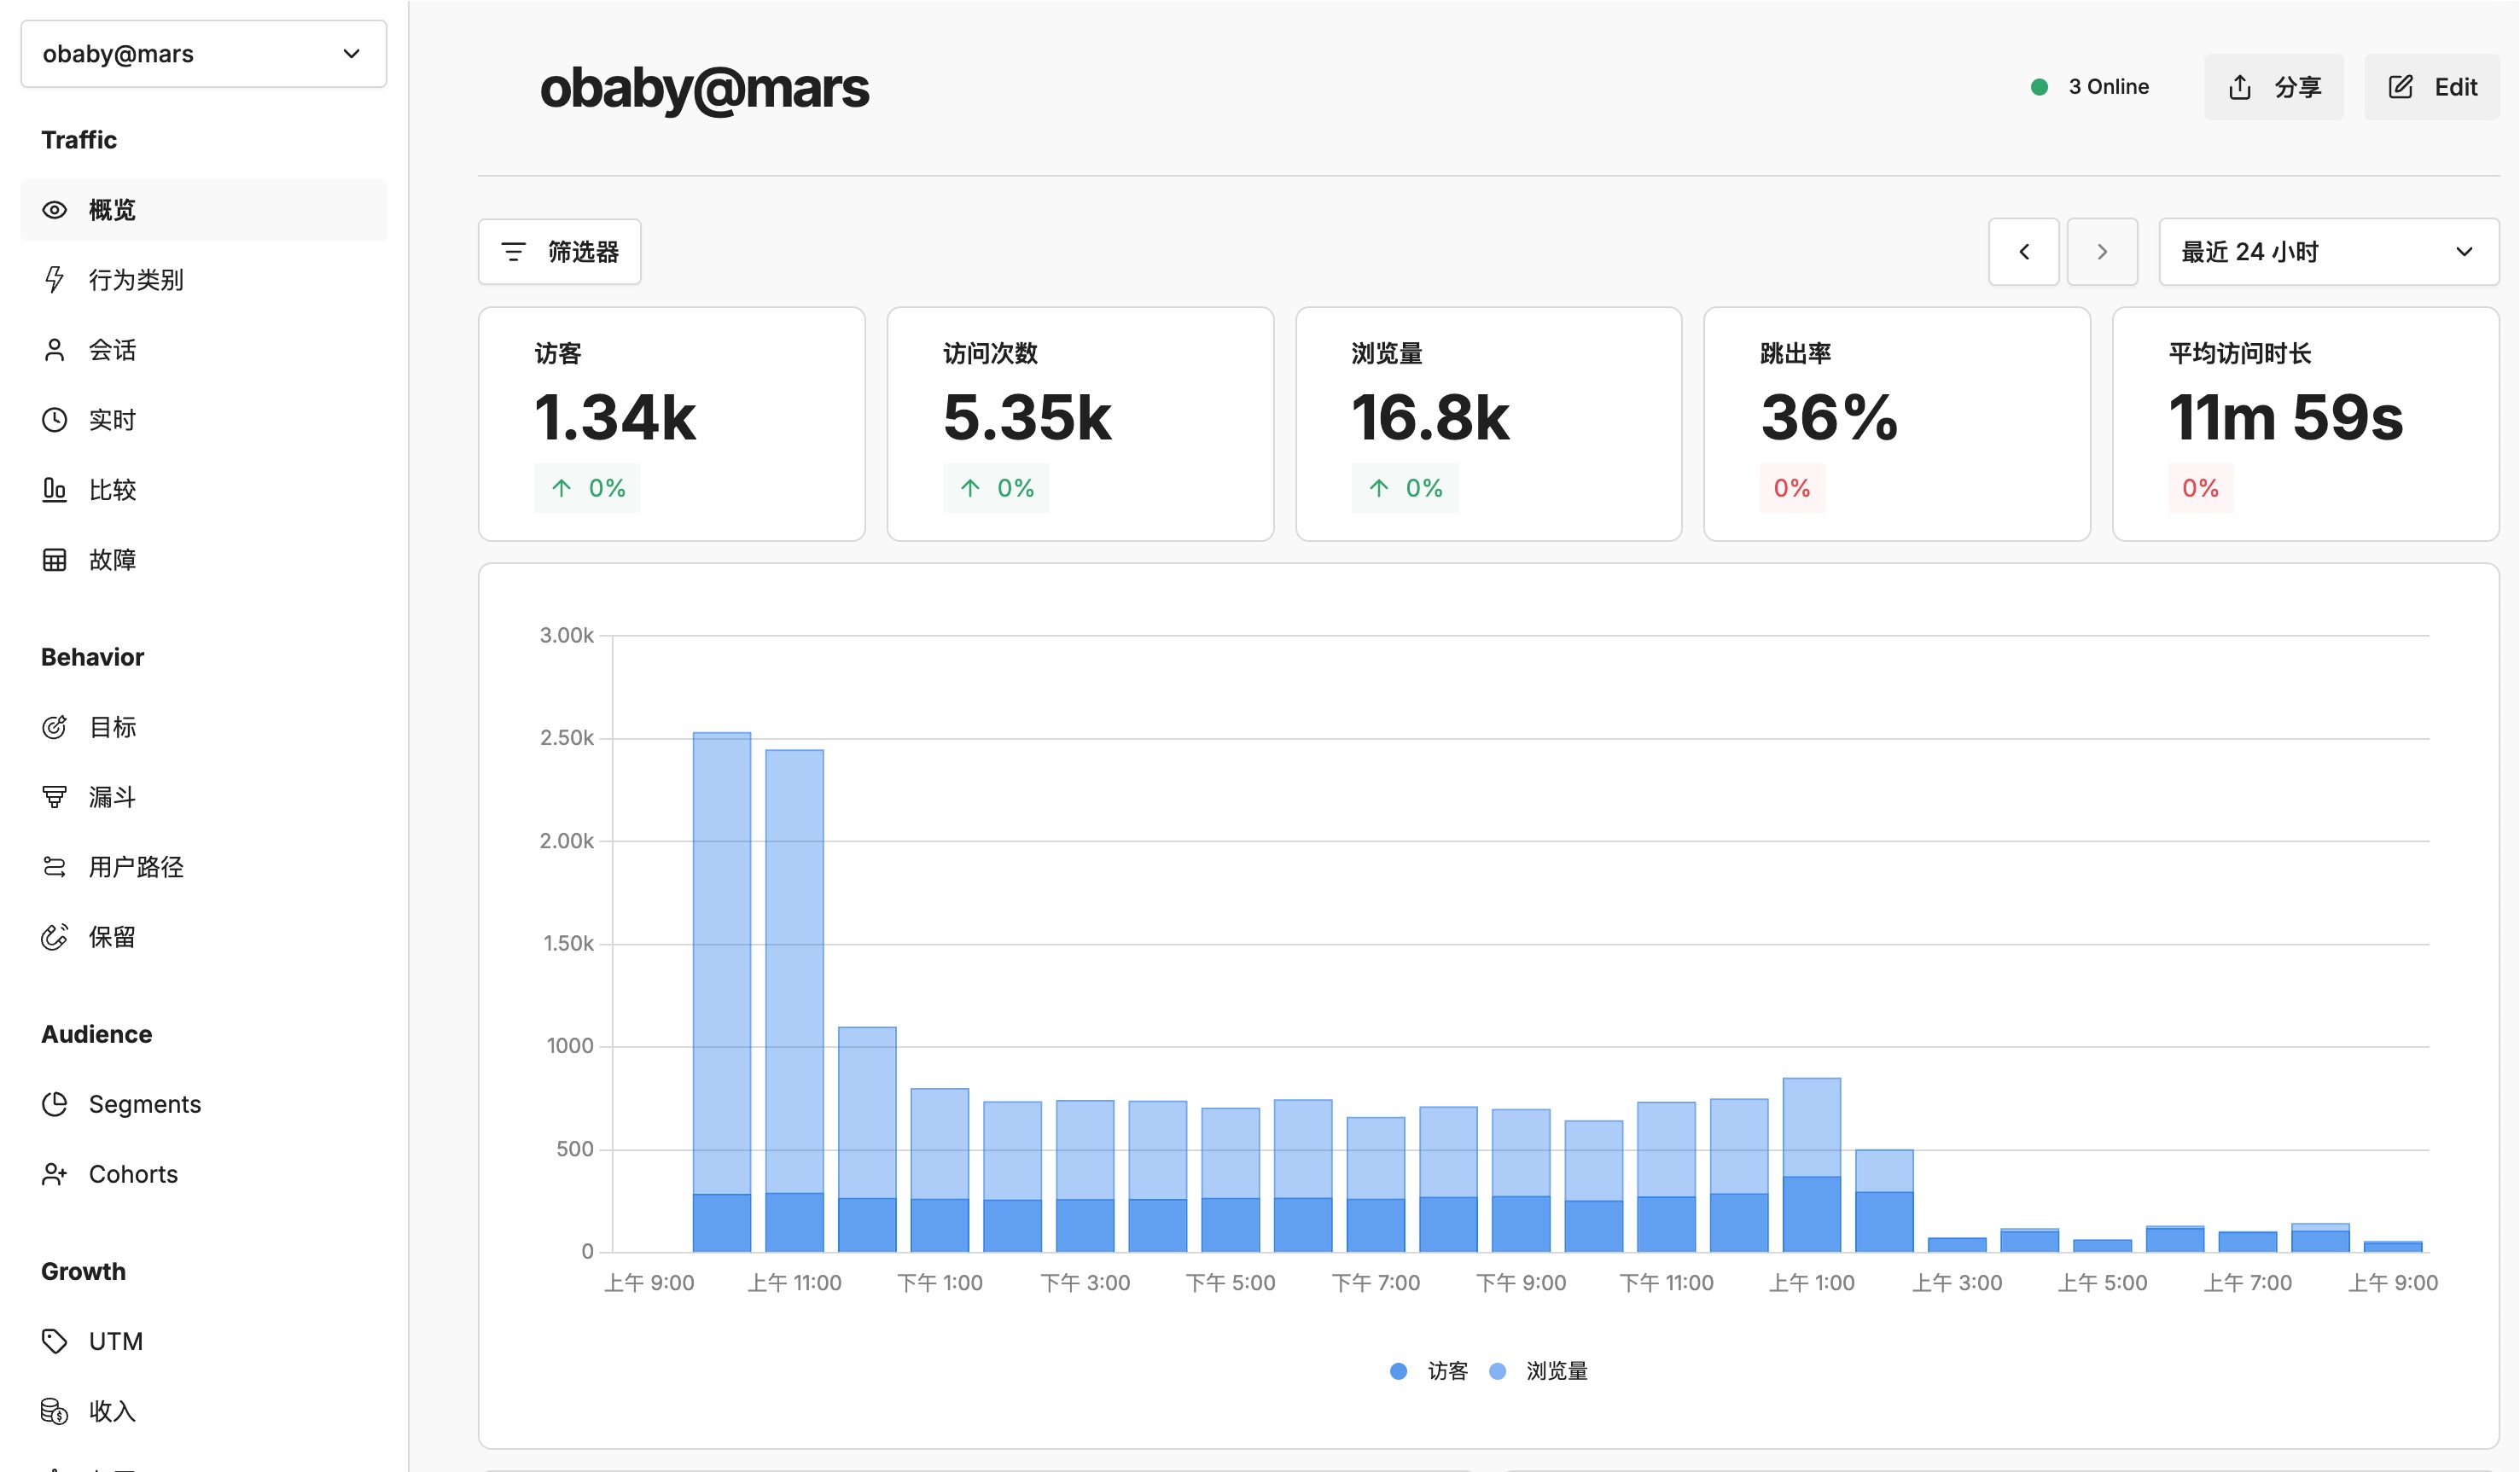Image resolution: width=2520 pixels, height=1472 pixels.
Task: Click the target icon for 目标
Action: tap(54, 727)
